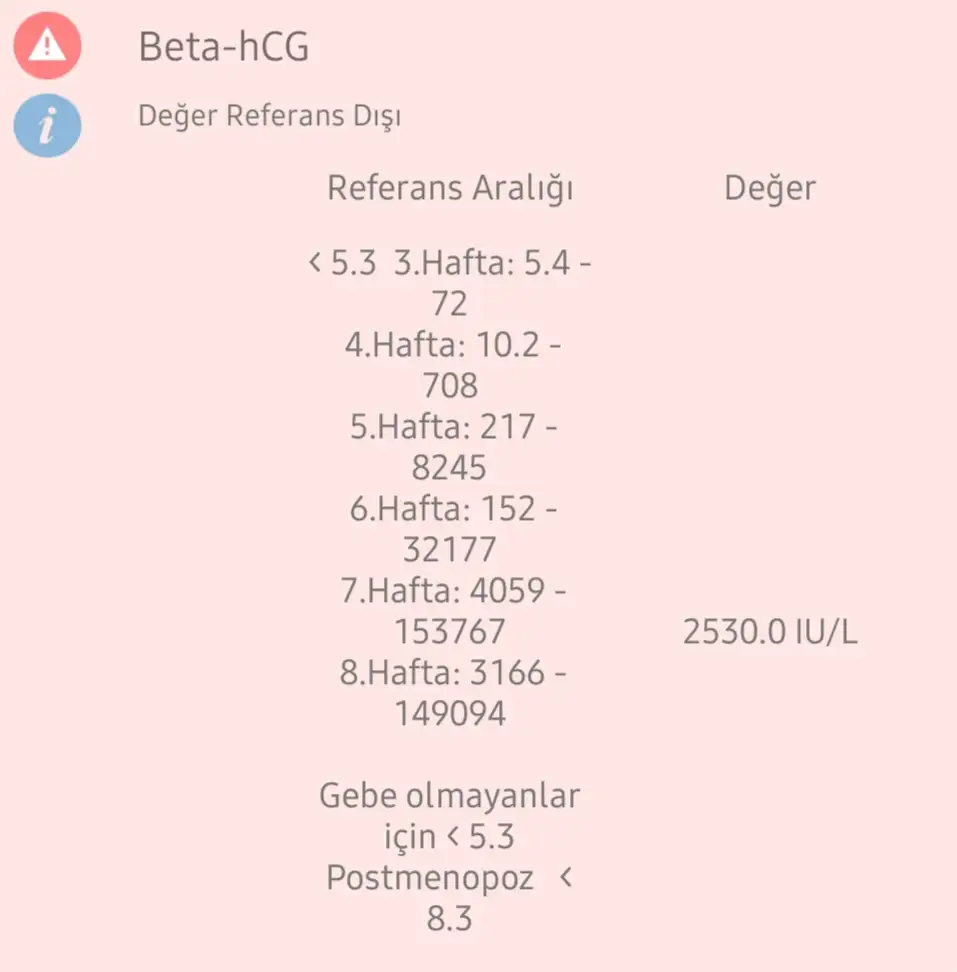Click the 4.Hafta: 10.2 reference line
The height and width of the screenshot is (972, 957).
453,345
